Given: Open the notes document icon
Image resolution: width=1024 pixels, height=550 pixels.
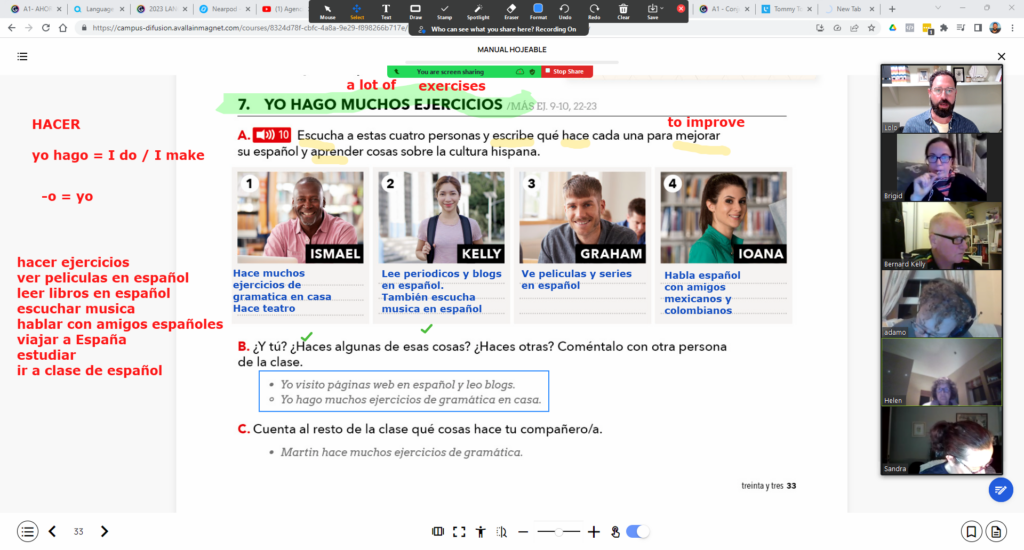Looking at the screenshot, I should [x=996, y=532].
